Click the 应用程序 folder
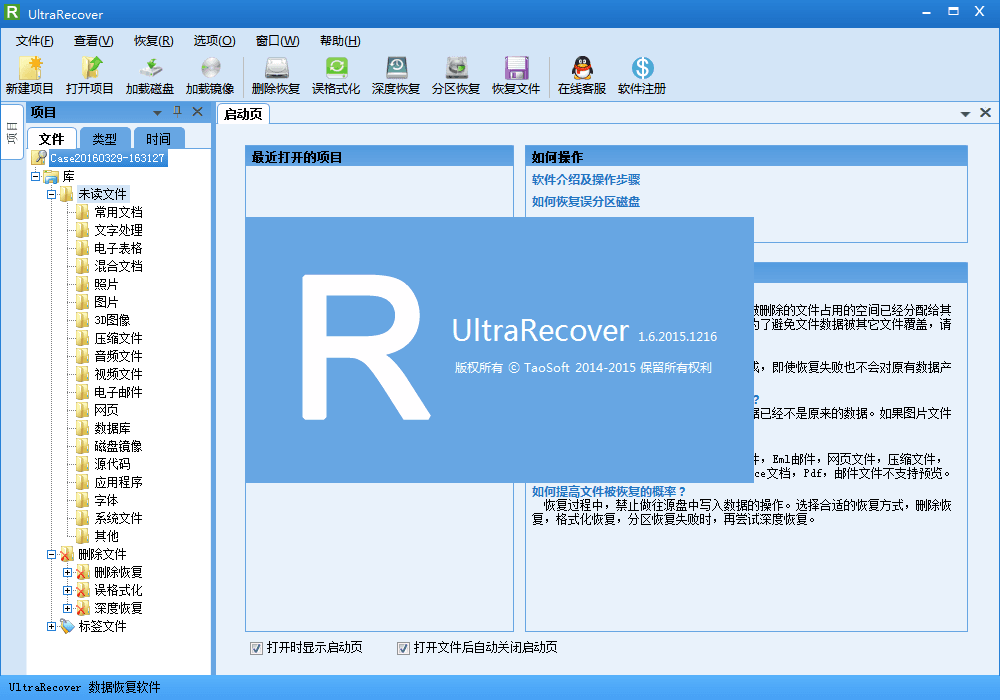 pos(118,481)
